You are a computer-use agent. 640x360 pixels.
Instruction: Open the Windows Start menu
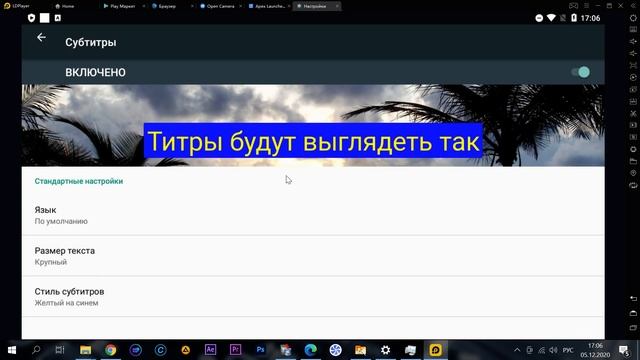tap(11, 350)
